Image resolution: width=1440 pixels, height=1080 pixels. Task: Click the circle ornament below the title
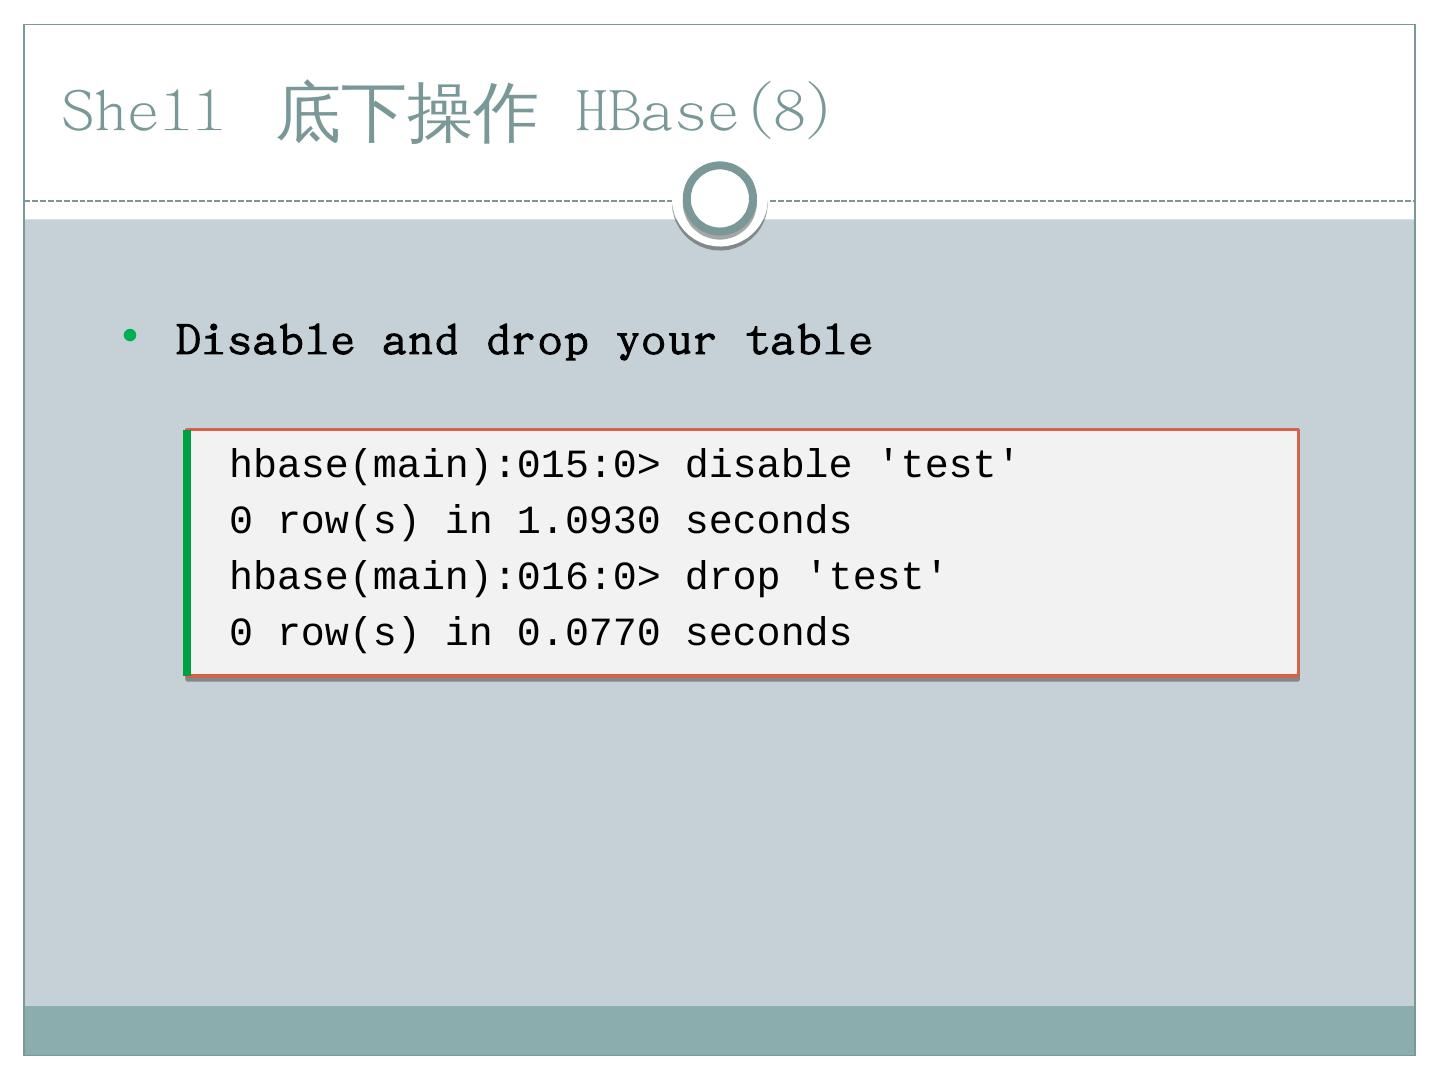coord(720,199)
